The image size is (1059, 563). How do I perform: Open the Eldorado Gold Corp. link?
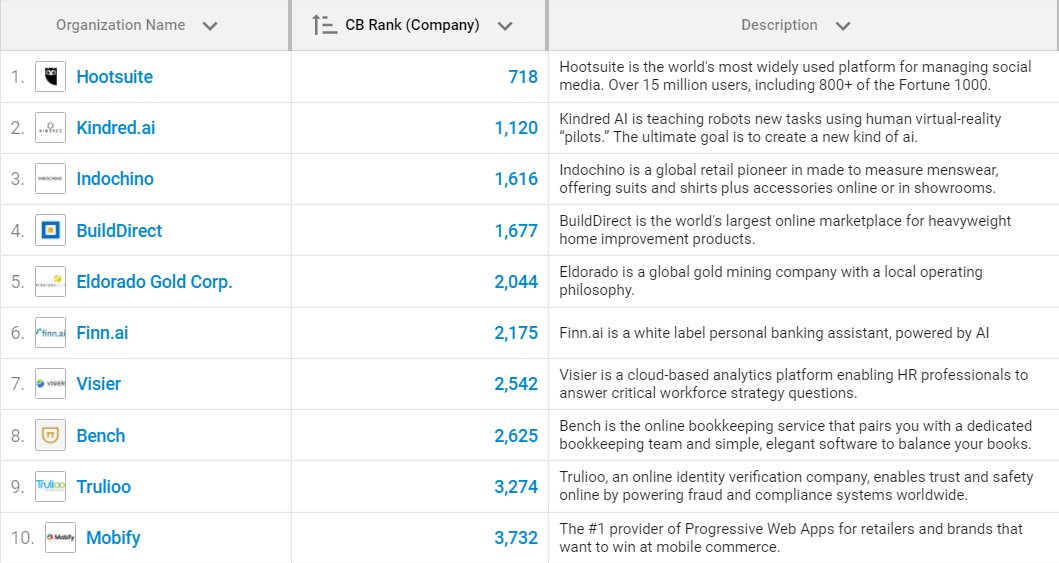click(154, 282)
